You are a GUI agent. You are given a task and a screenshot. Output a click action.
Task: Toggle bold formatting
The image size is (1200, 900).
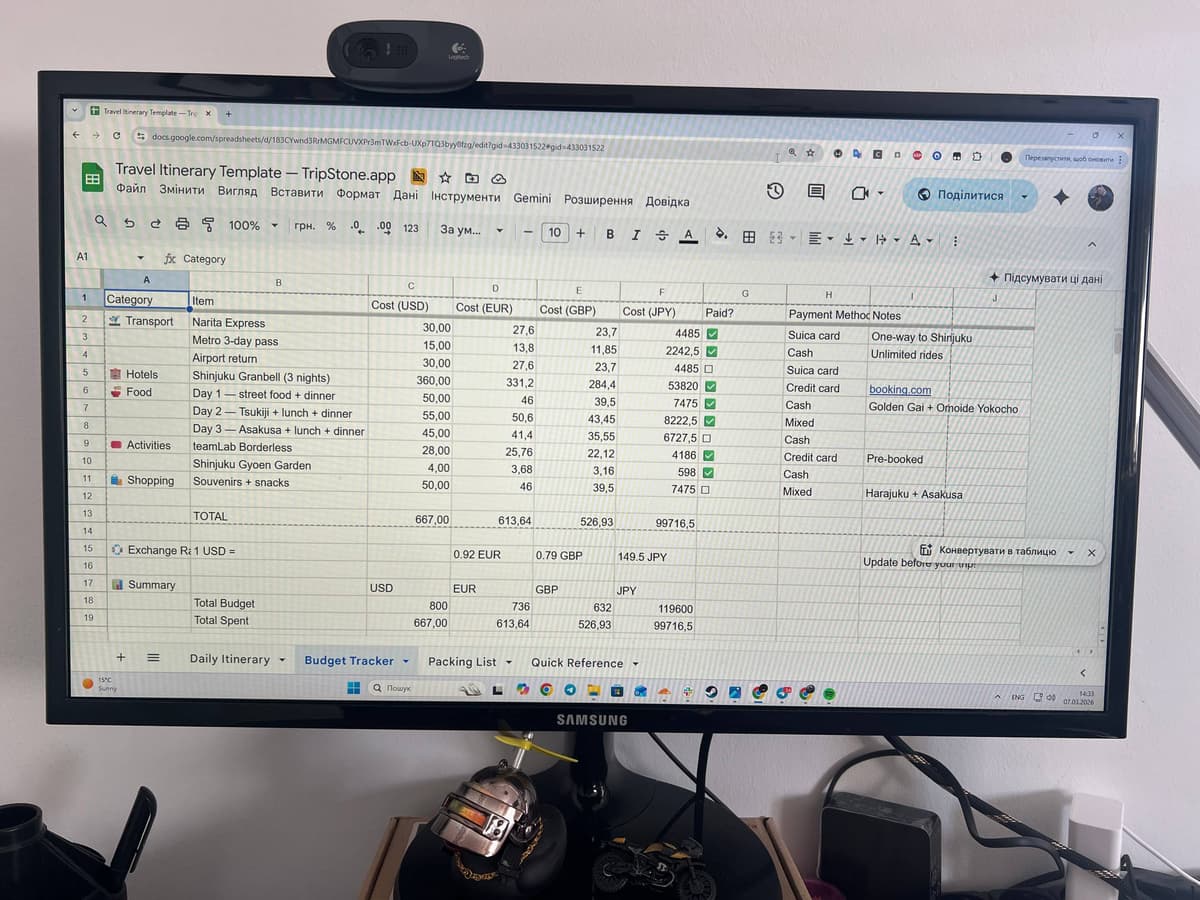coord(610,234)
